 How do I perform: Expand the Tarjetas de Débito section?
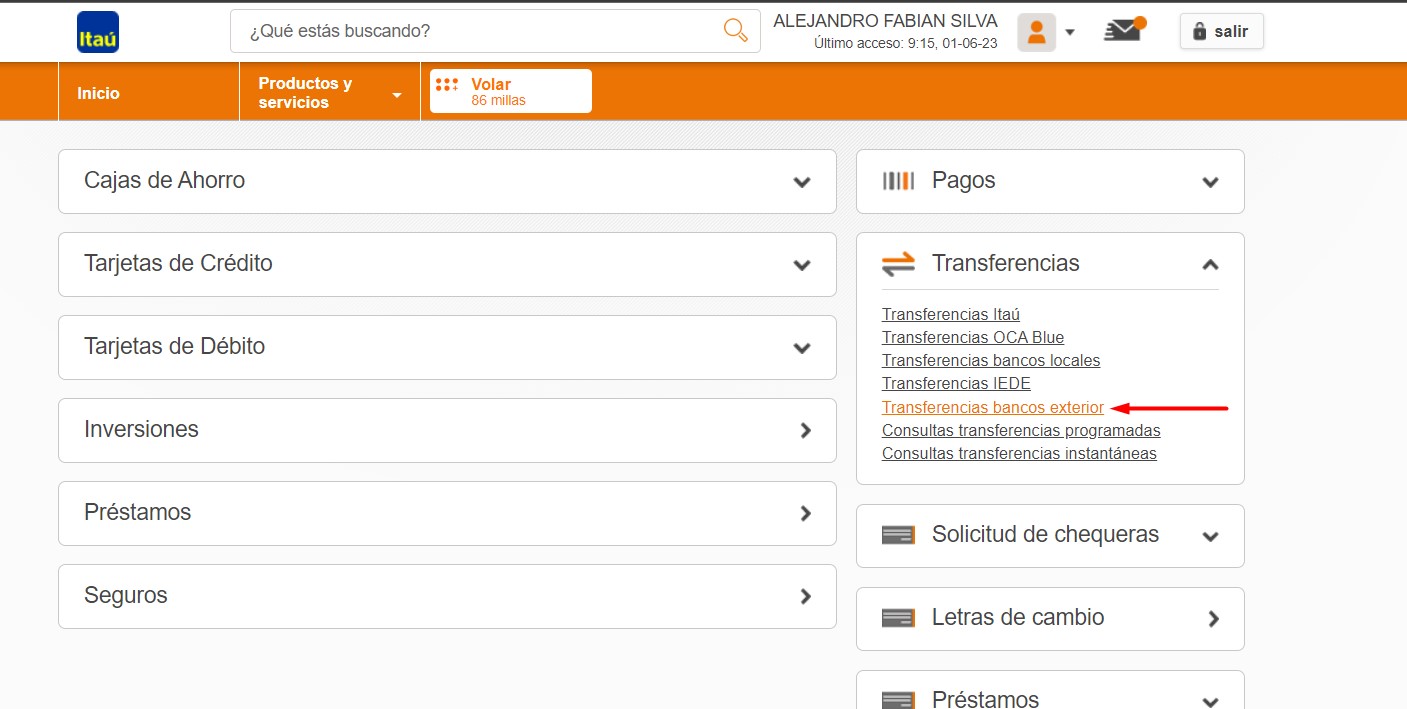pyautogui.click(x=801, y=348)
